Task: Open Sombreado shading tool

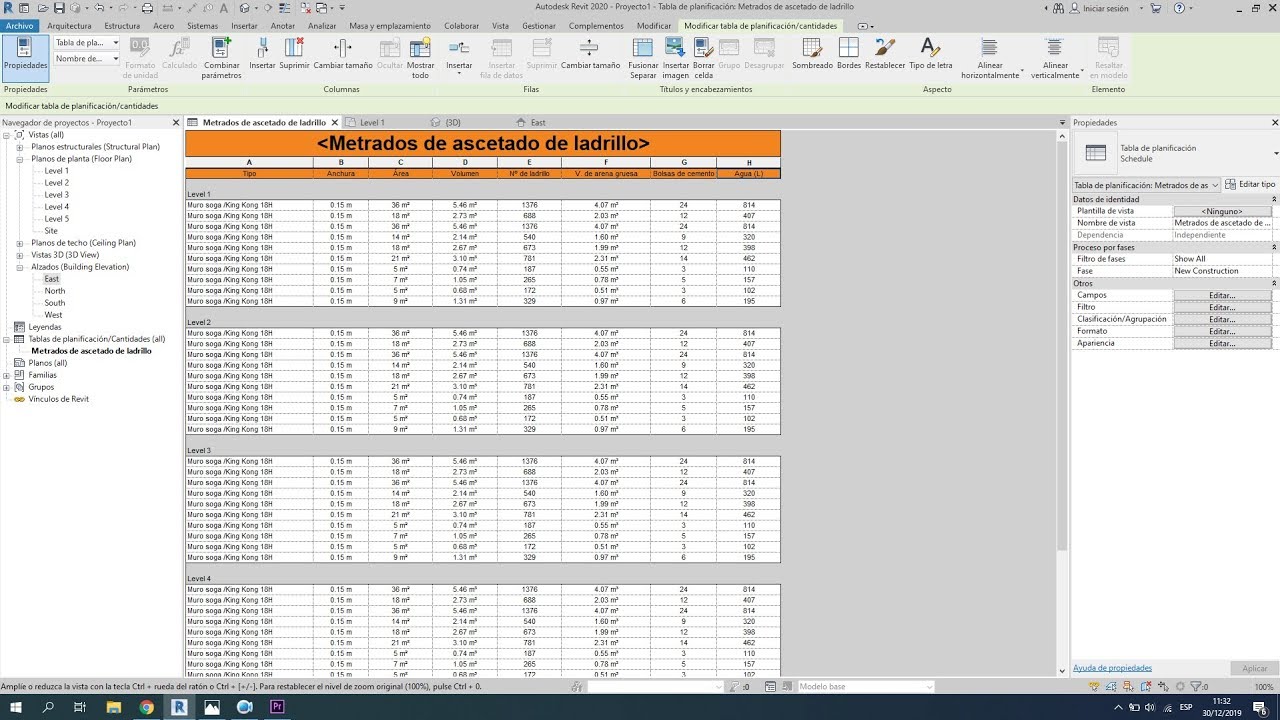Action: coord(812,54)
